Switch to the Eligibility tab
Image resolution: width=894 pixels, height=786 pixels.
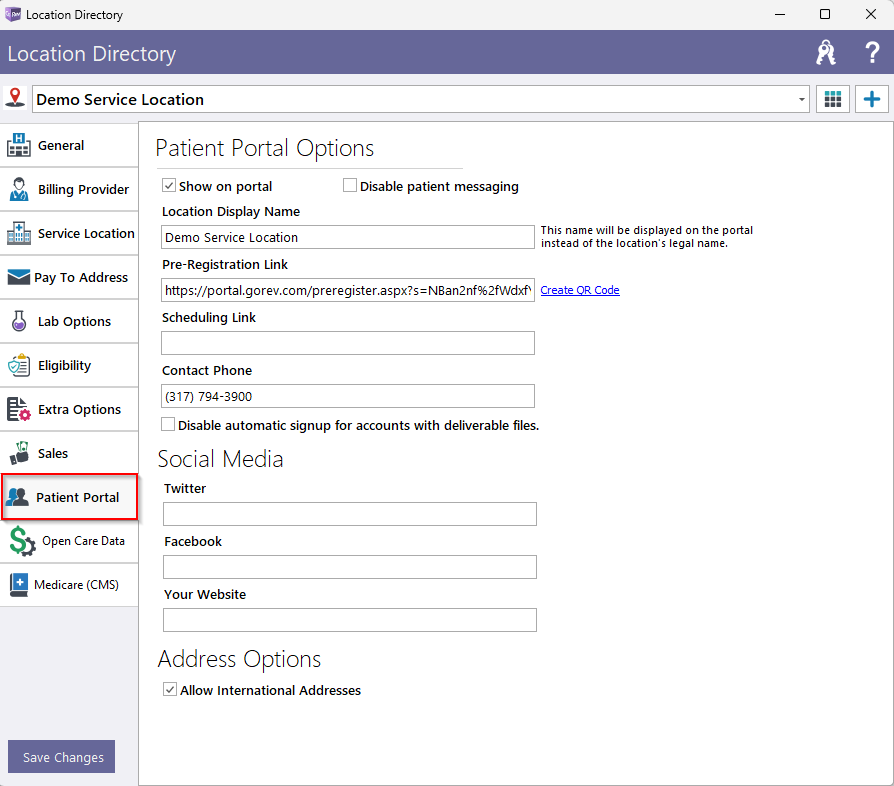click(x=69, y=365)
